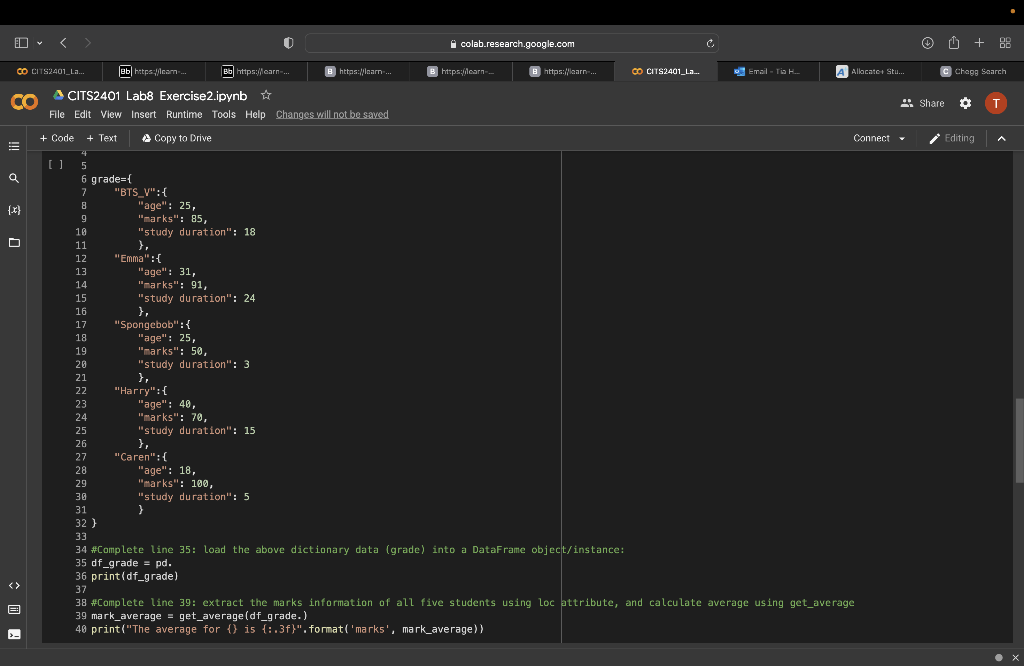Open the variables {x} panel
The width and height of the screenshot is (1024, 666).
14,211
